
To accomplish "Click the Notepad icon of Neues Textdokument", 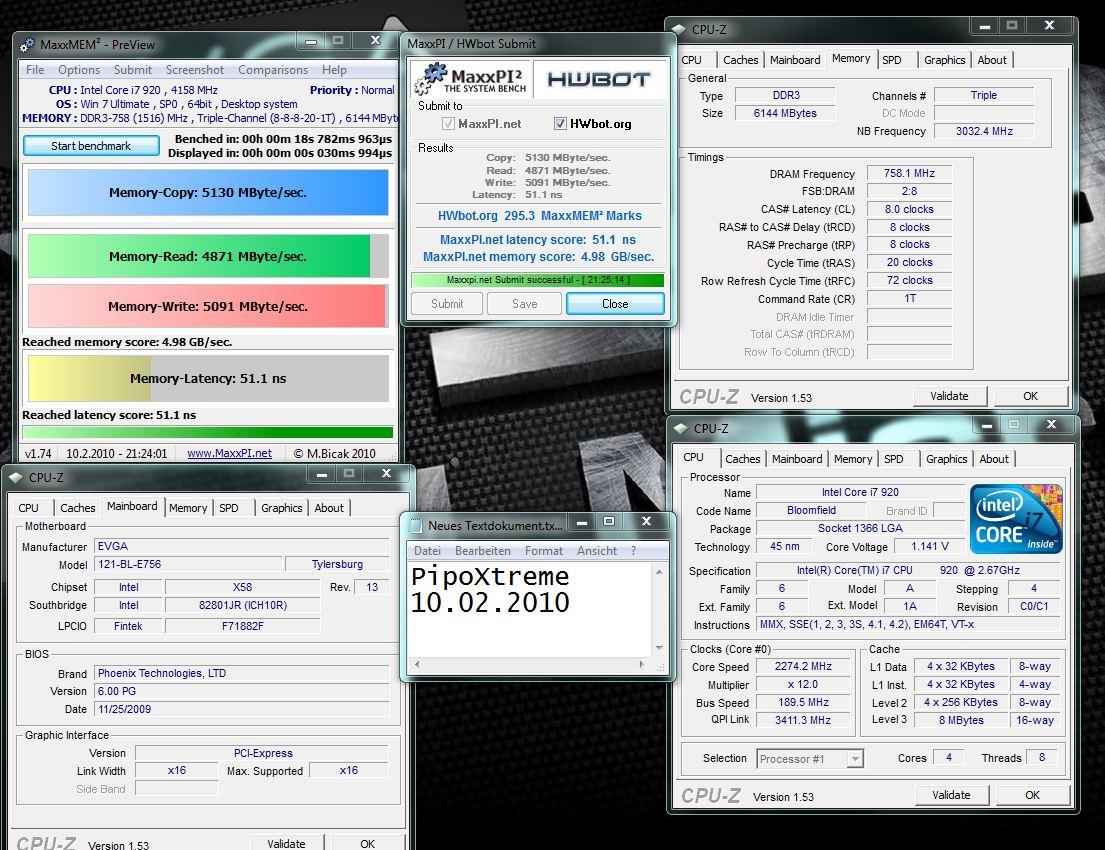I will click(416, 526).
